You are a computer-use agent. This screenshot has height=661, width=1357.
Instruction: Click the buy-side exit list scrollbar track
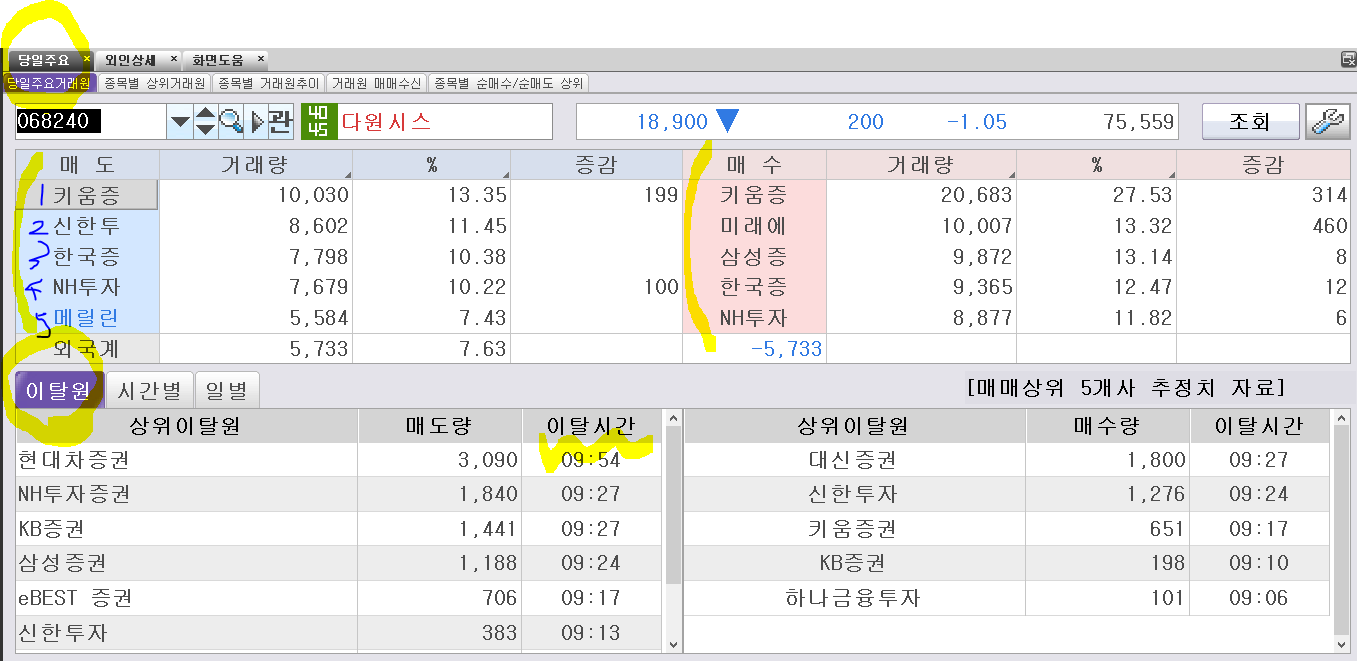tap(1341, 531)
